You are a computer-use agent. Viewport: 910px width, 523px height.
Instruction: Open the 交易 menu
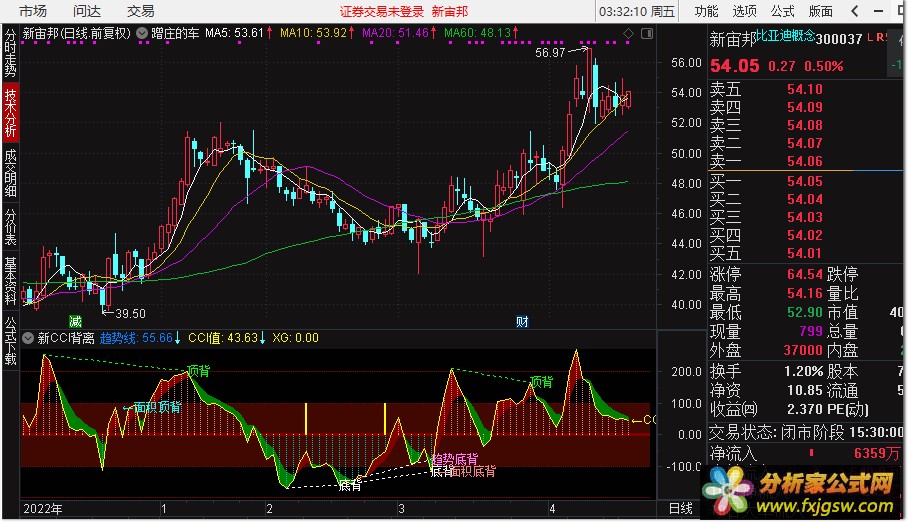point(140,11)
